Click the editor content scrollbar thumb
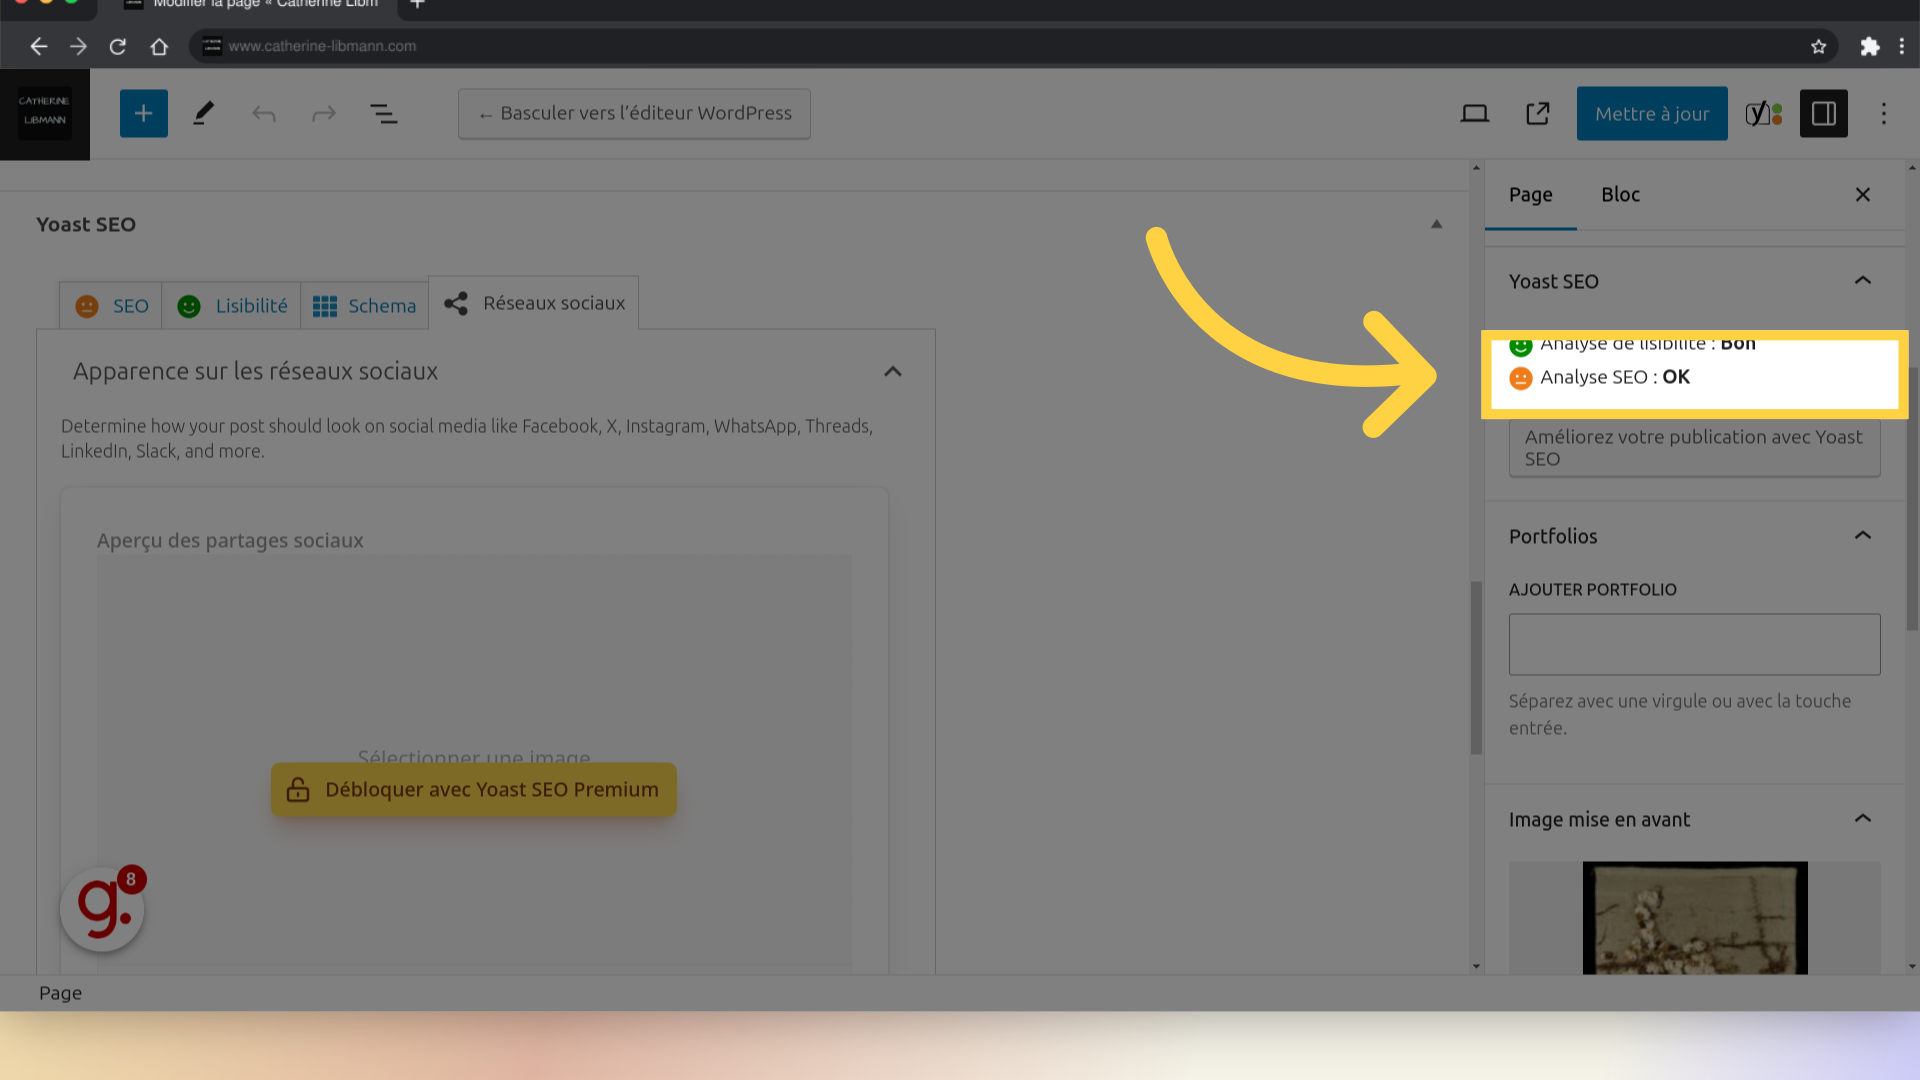 pyautogui.click(x=1476, y=668)
